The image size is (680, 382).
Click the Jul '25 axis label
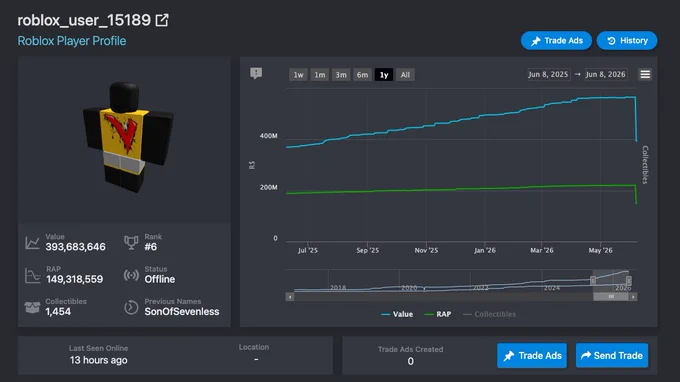pyautogui.click(x=307, y=250)
